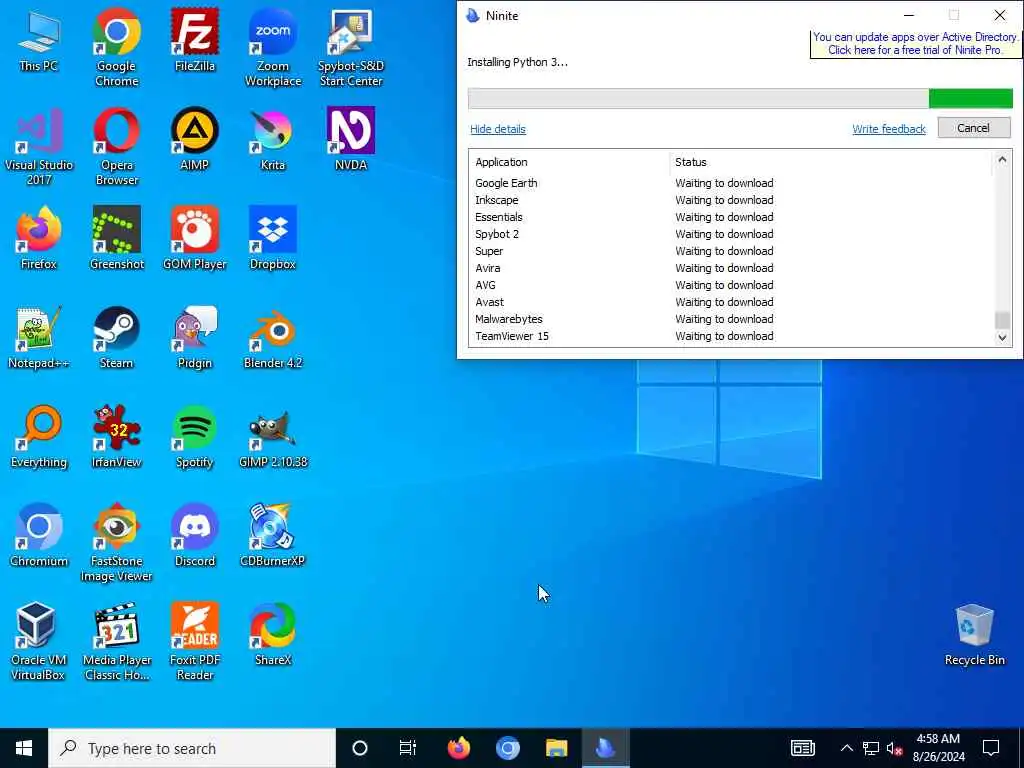Screen dimensions: 1024x768
Task: Select the TeamViewer 15 row
Action: 731,336
